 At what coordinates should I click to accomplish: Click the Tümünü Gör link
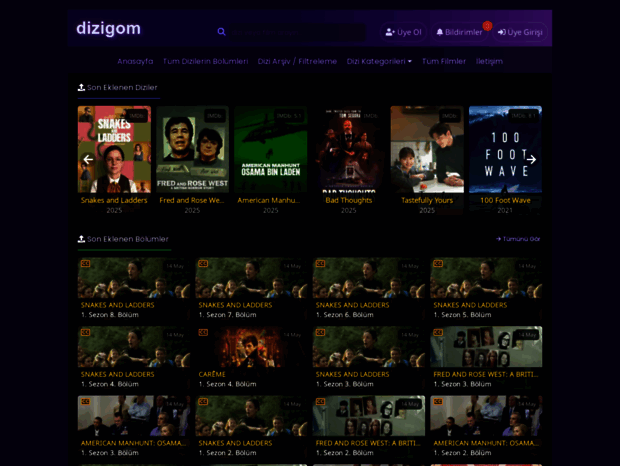(518, 239)
